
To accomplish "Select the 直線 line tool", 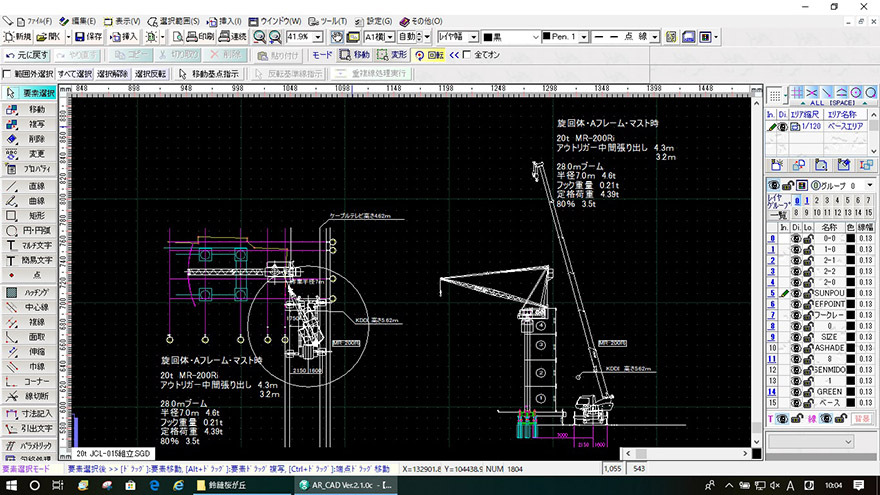I will (29, 186).
